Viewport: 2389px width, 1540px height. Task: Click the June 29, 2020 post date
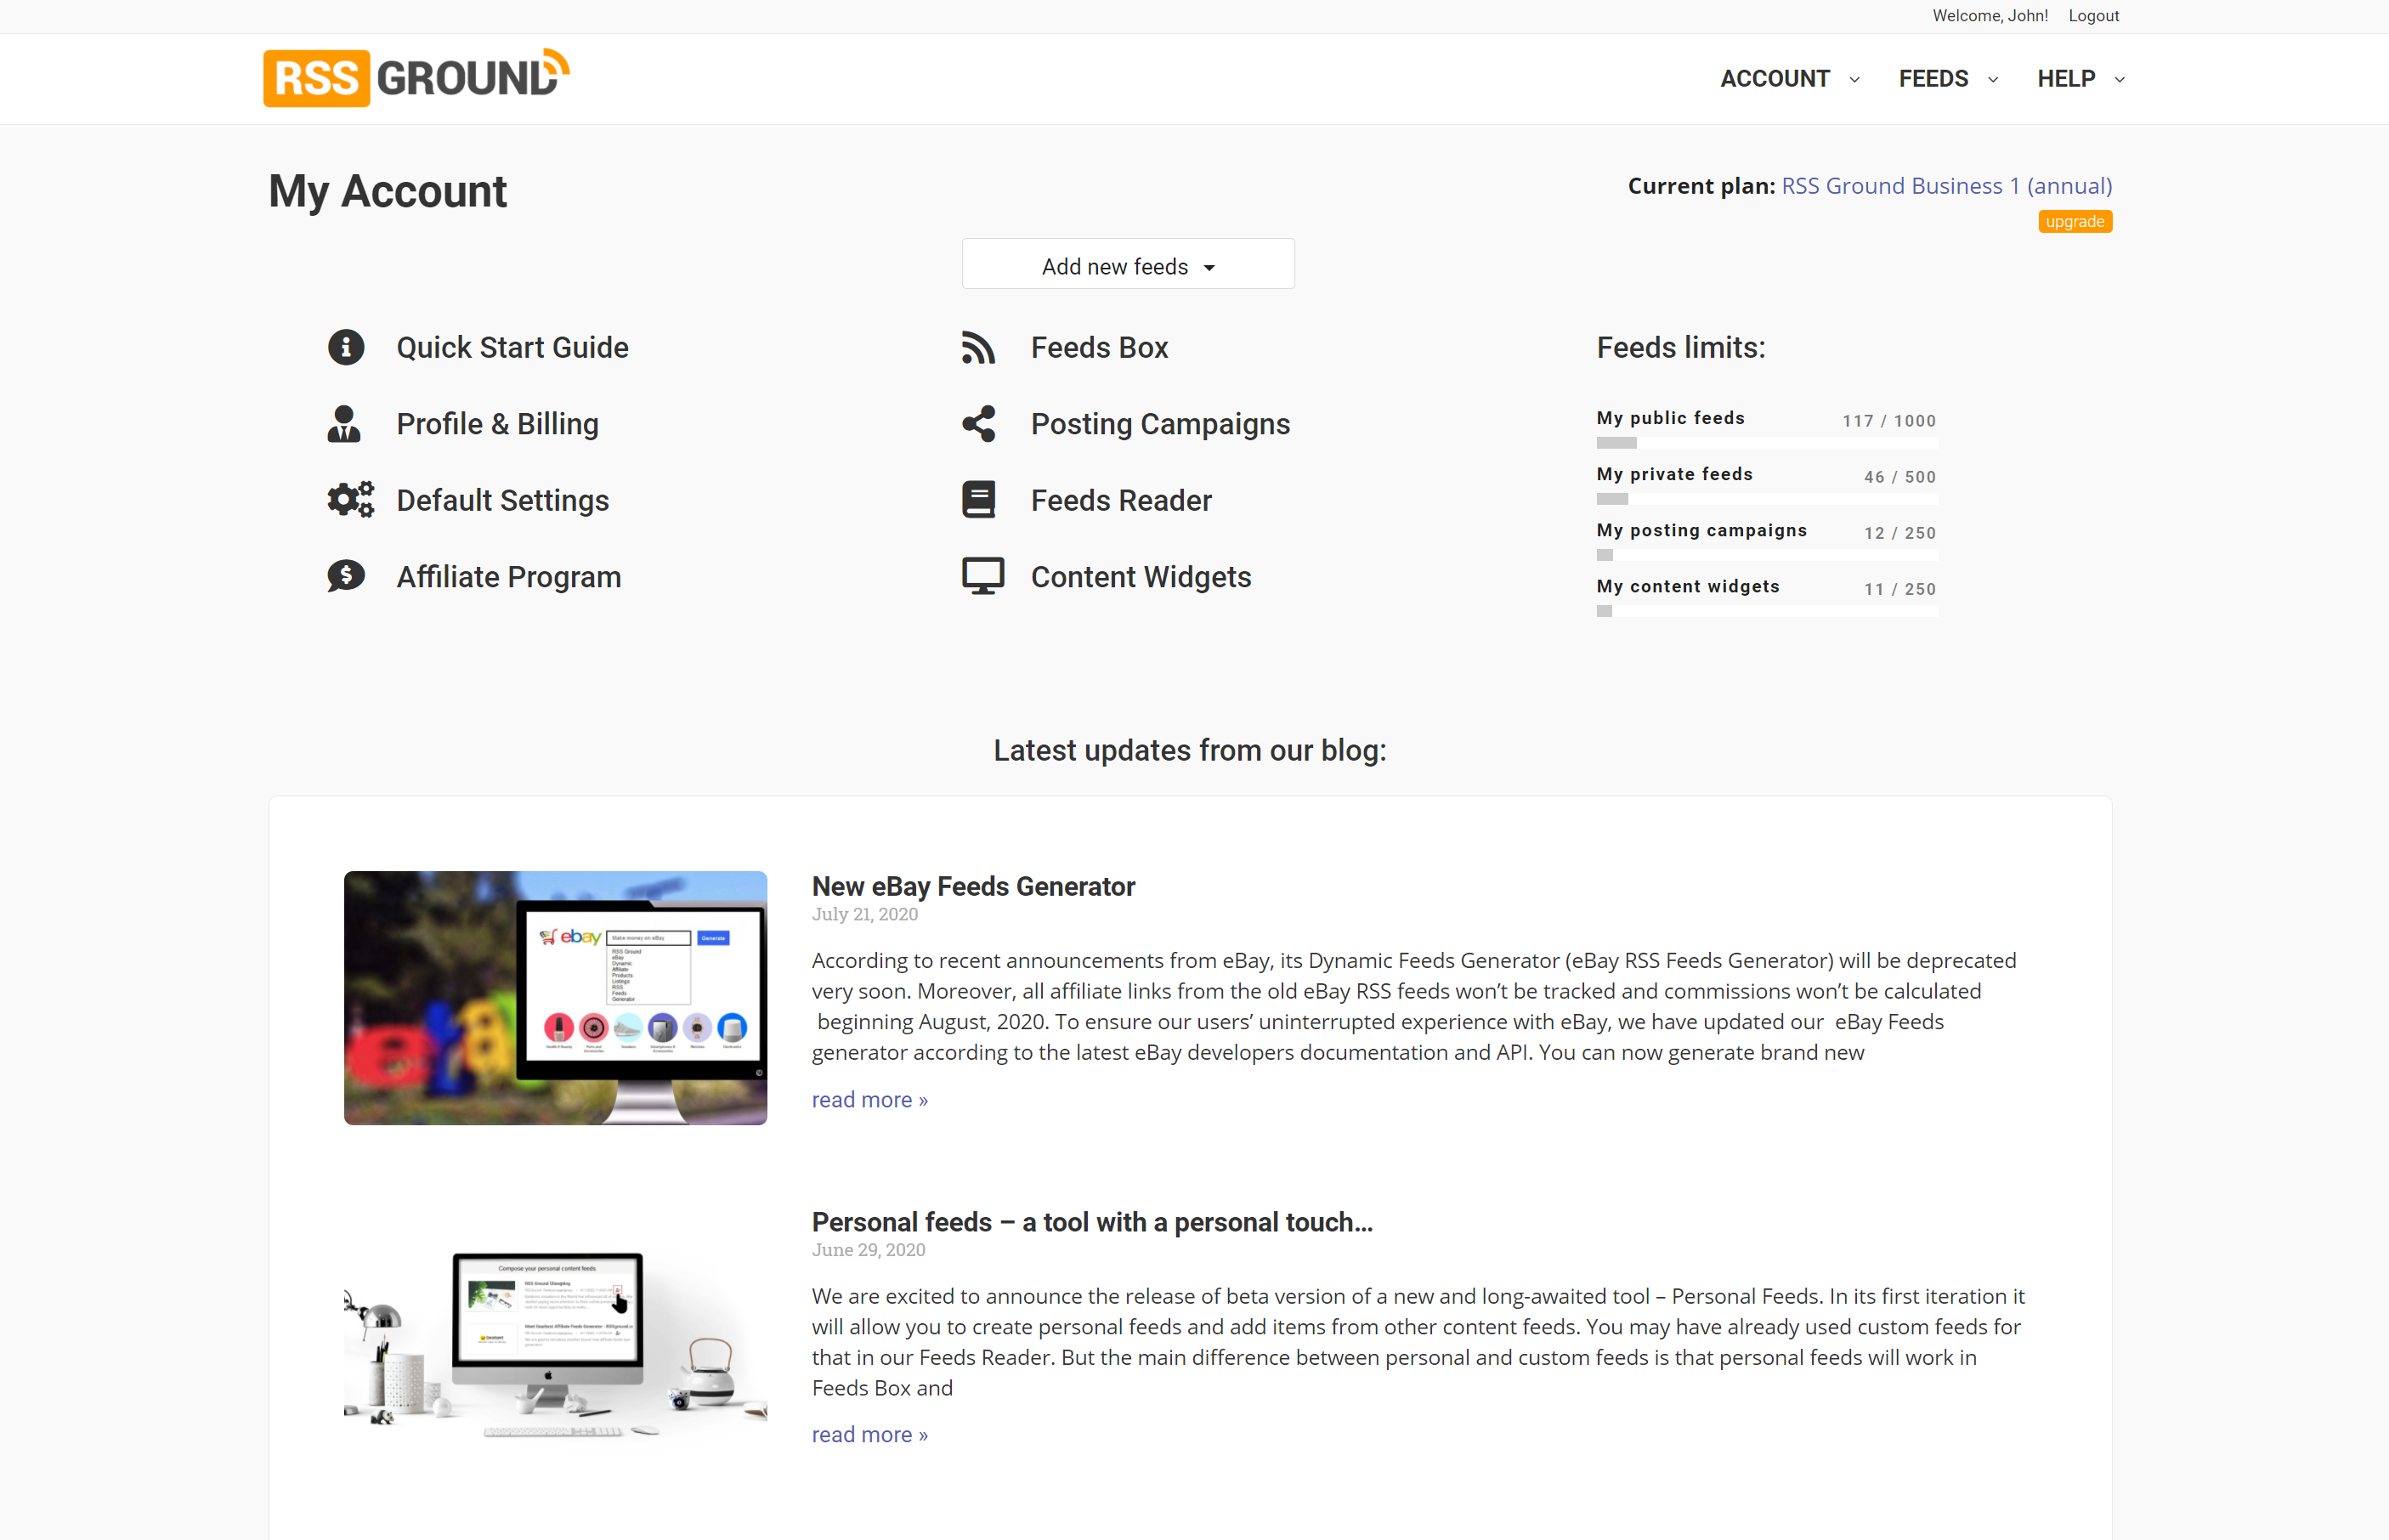pyautogui.click(x=868, y=1250)
